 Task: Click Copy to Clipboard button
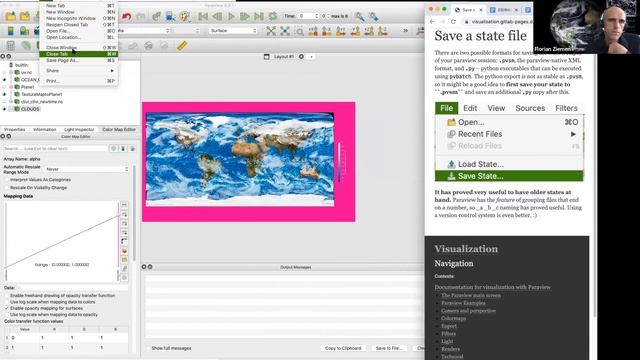click(x=343, y=348)
